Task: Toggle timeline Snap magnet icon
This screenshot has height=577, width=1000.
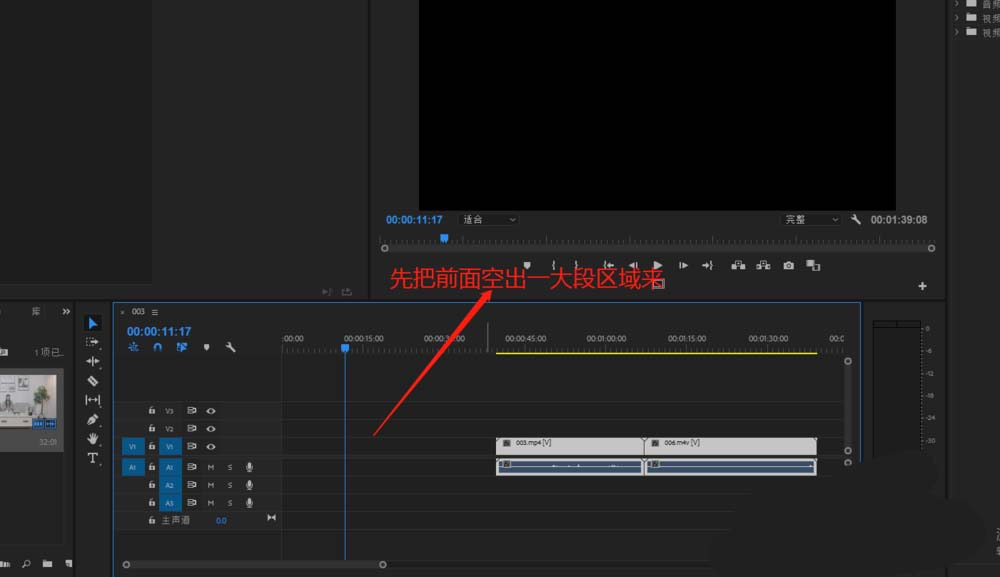Action: 157,347
